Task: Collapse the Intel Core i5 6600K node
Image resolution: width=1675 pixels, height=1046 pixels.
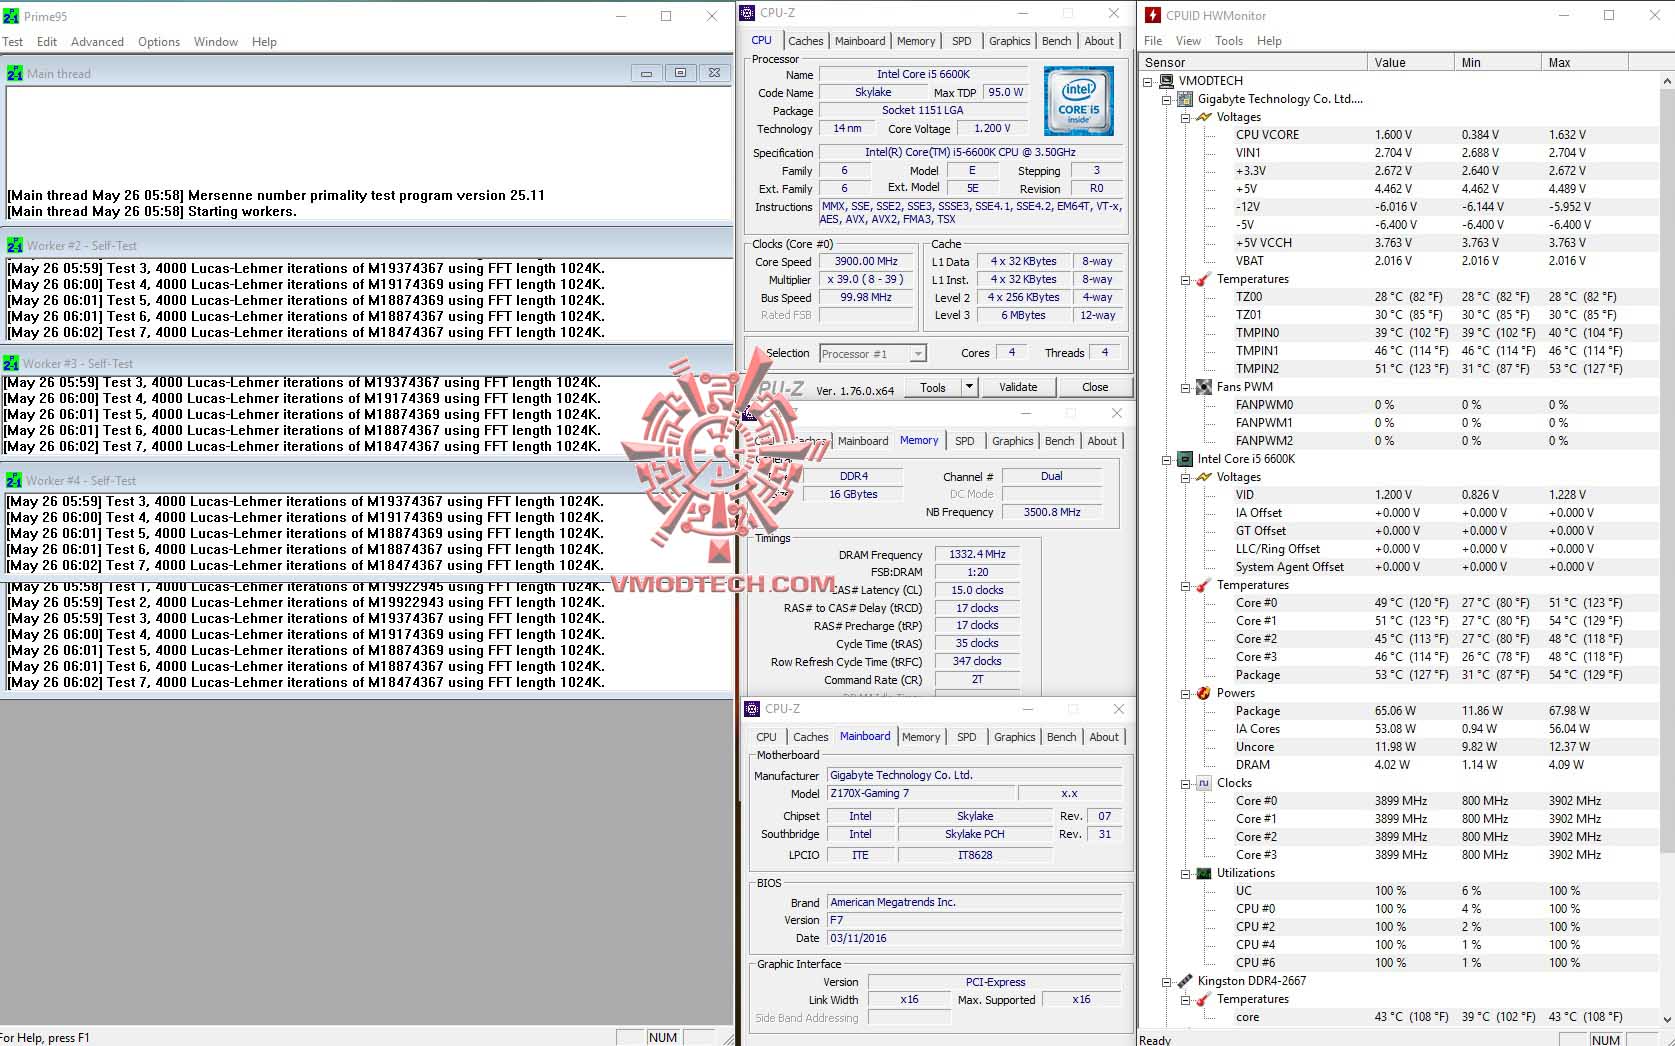Action: 1166,459
